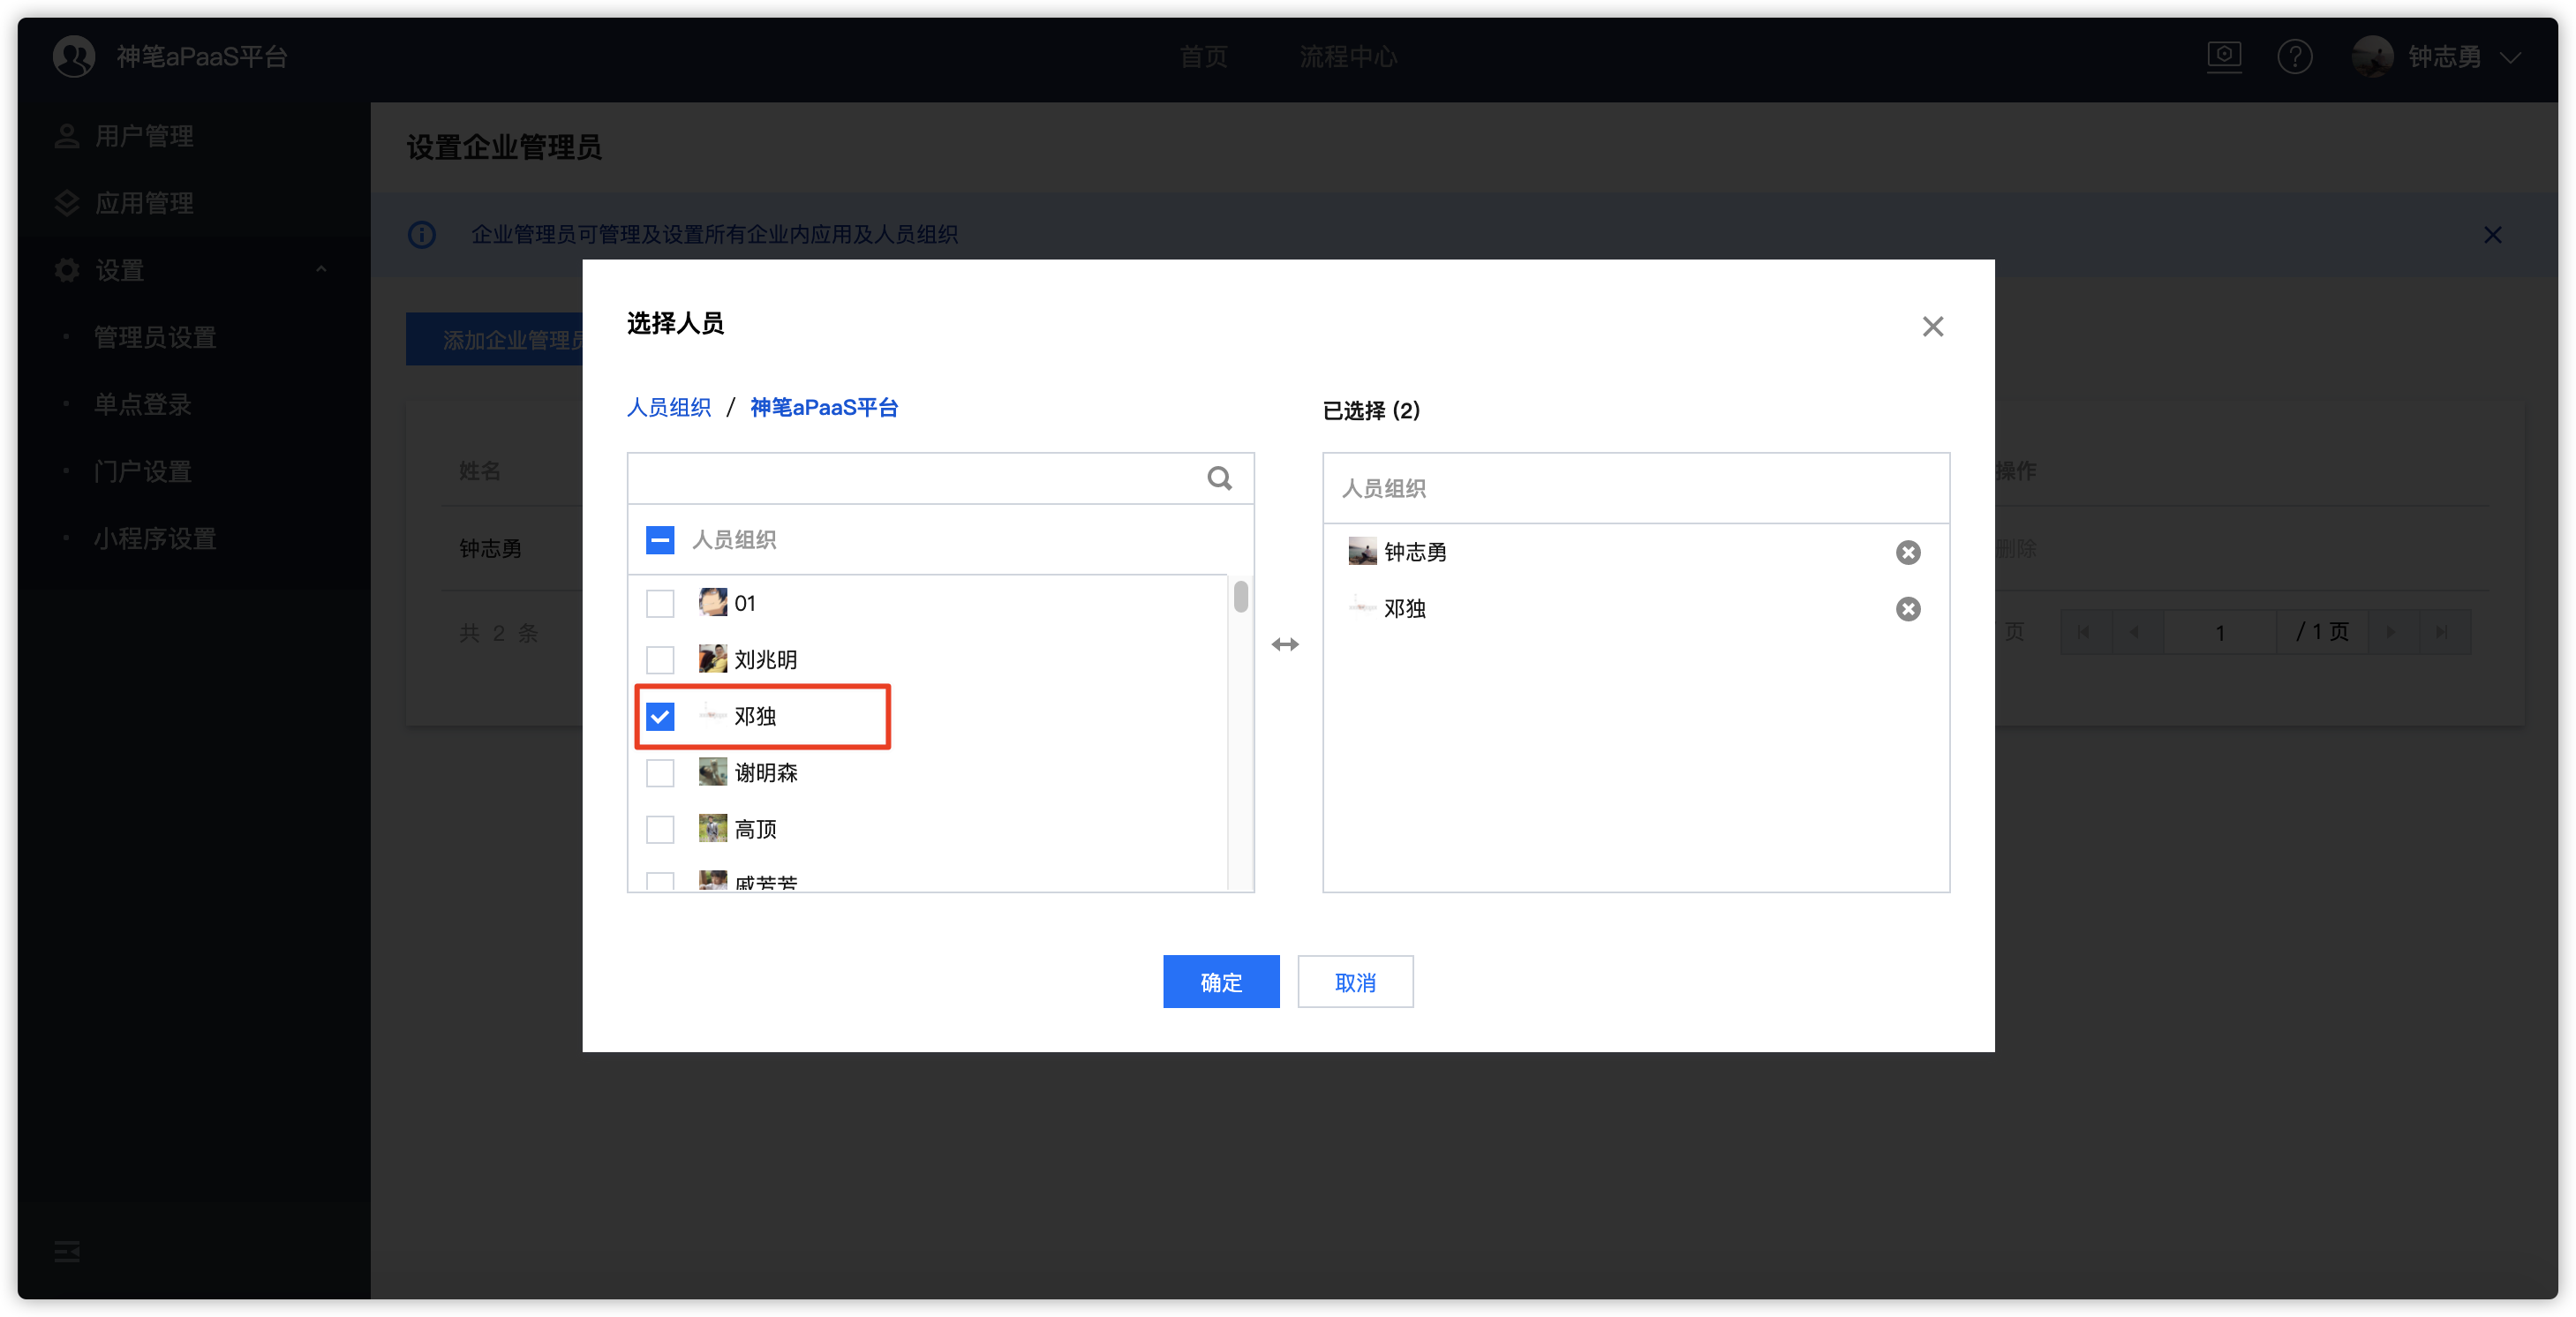Go to 首页 in the top navigation
2576x1317 pixels.
(1203, 57)
